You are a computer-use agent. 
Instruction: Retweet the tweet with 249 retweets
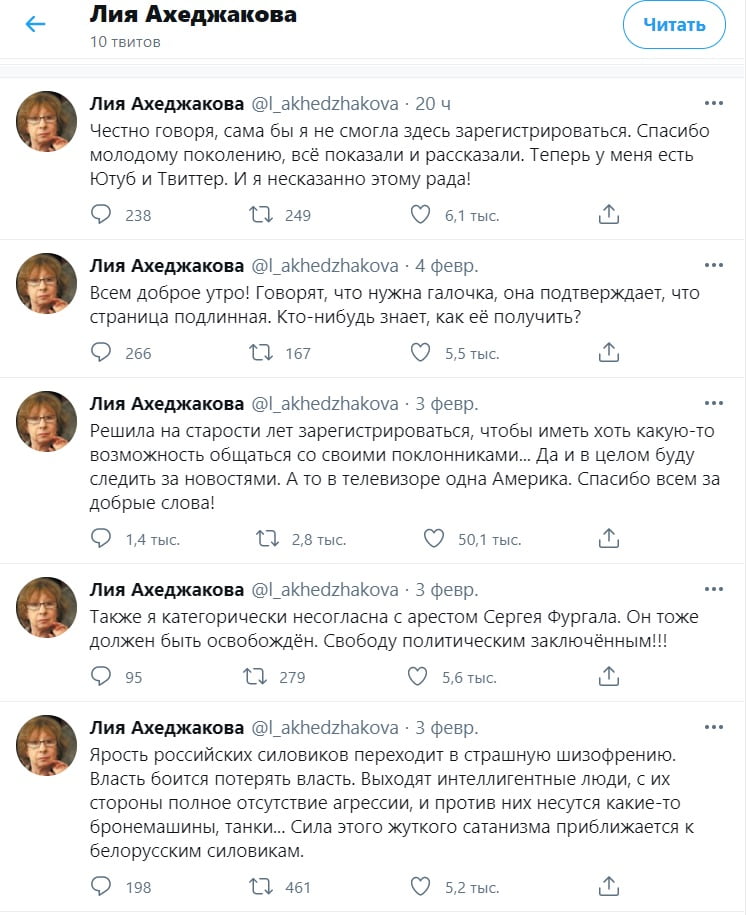[261, 215]
